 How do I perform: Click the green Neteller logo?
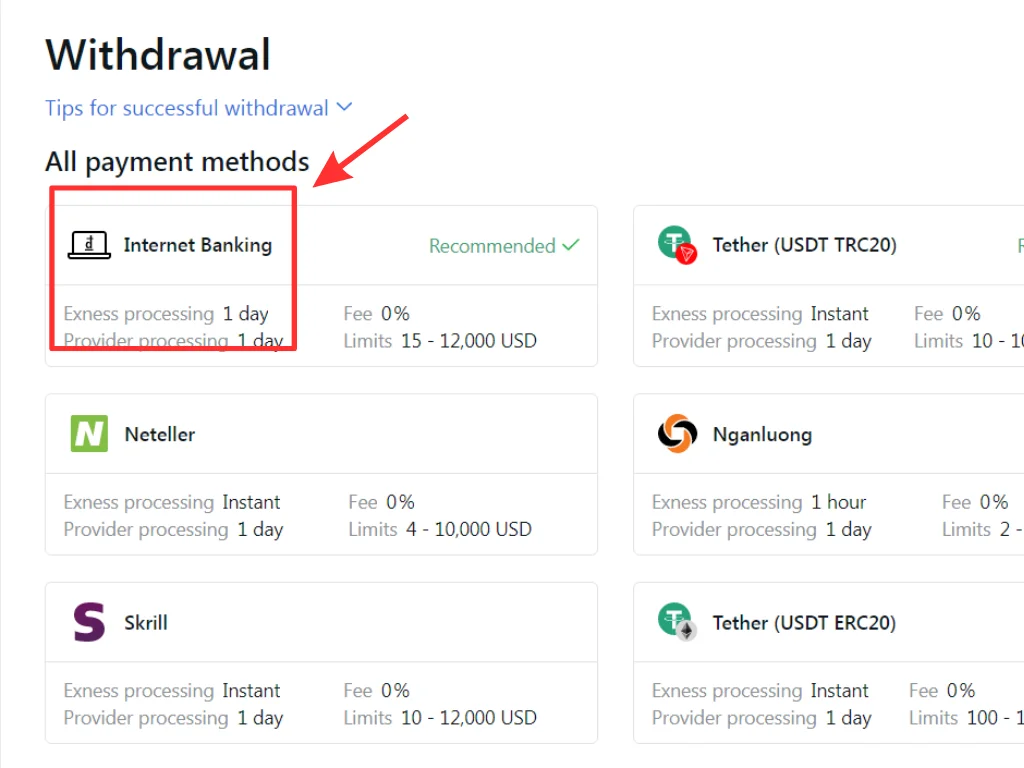(x=89, y=434)
